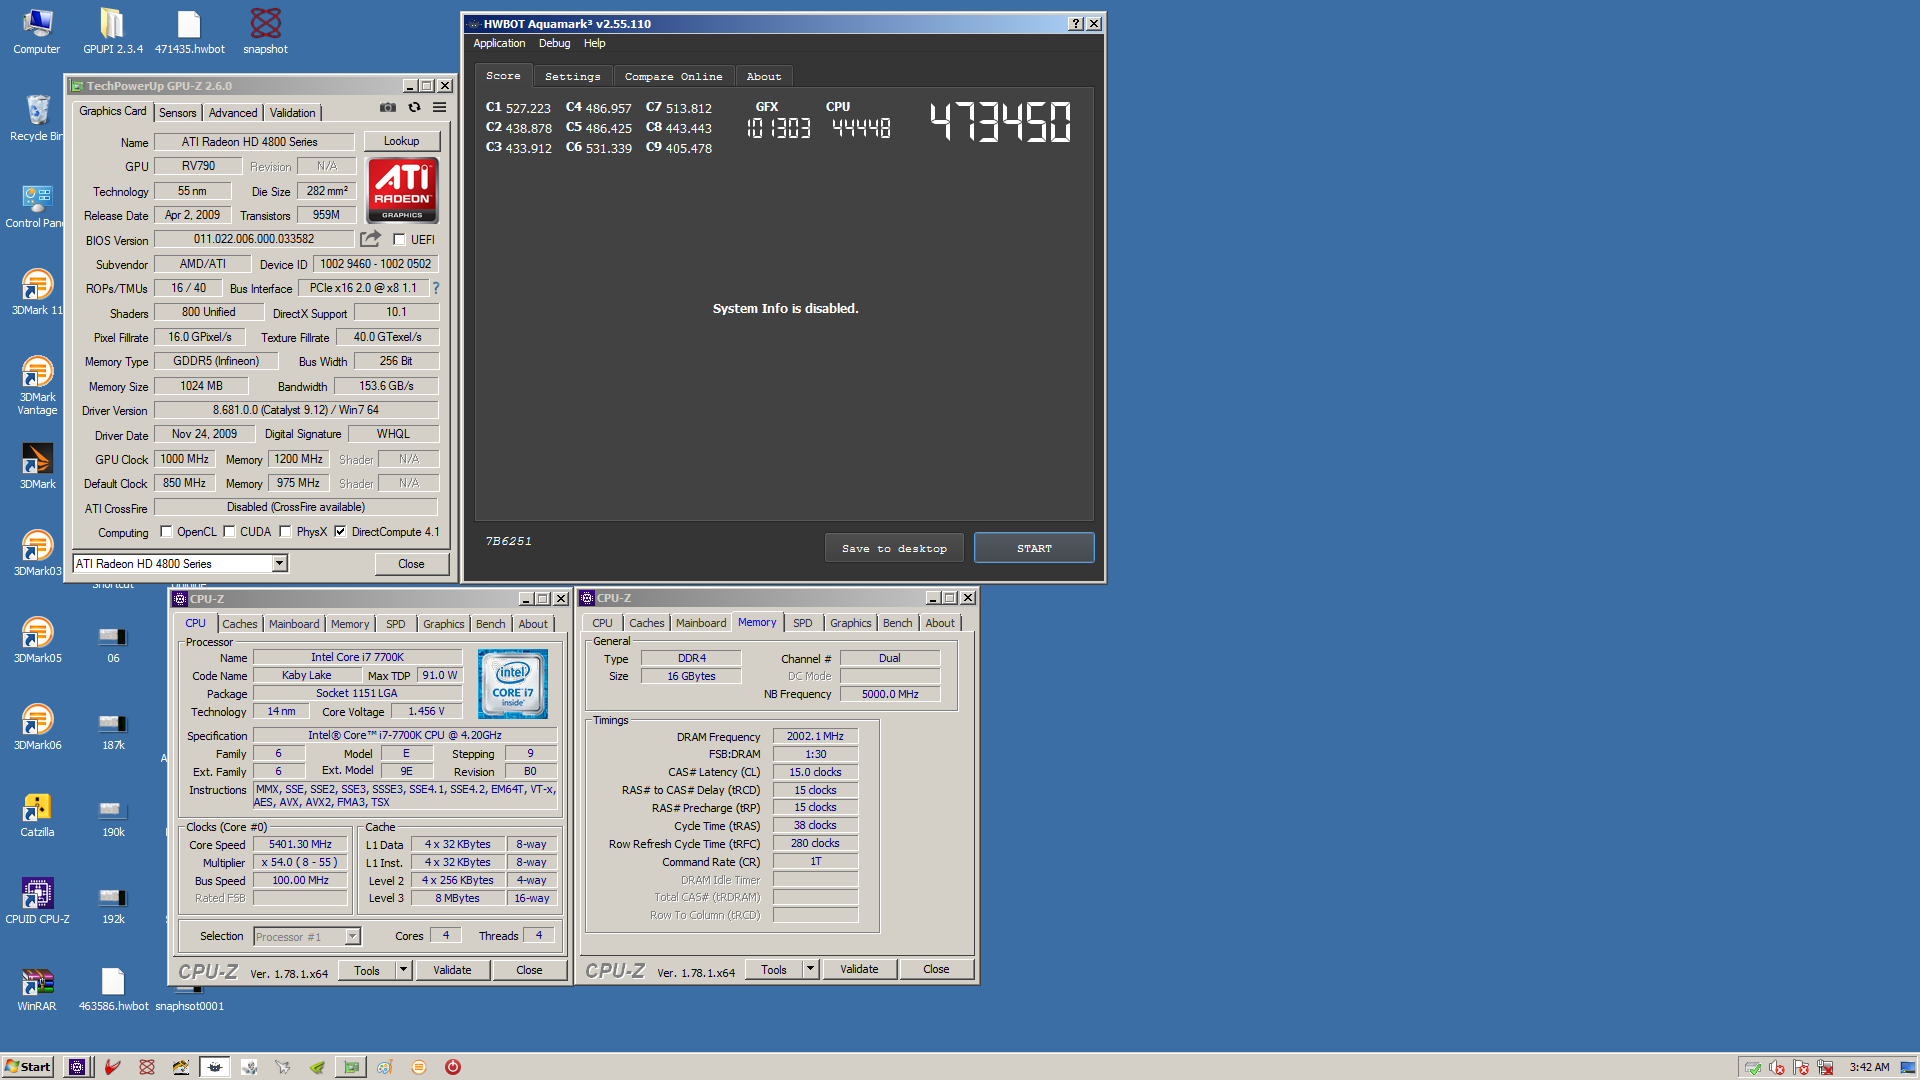Click the Aquamark total score 473450
This screenshot has width=1920, height=1080.
[x=1000, y=122]
